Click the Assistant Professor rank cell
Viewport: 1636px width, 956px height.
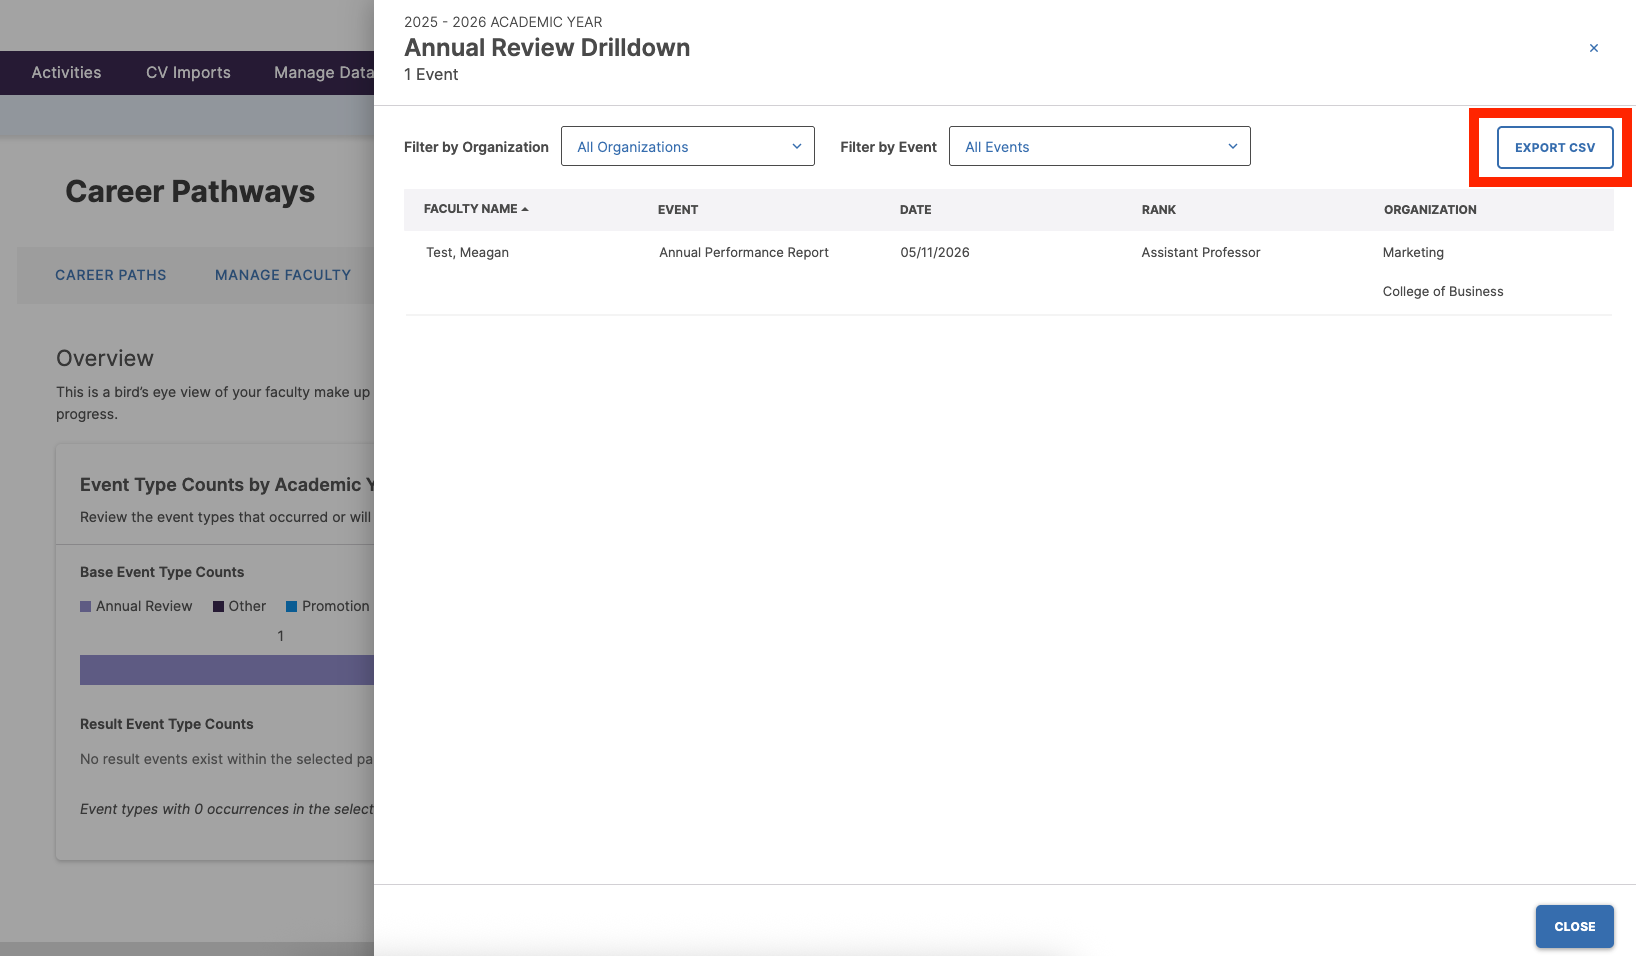coord(1201,252)
